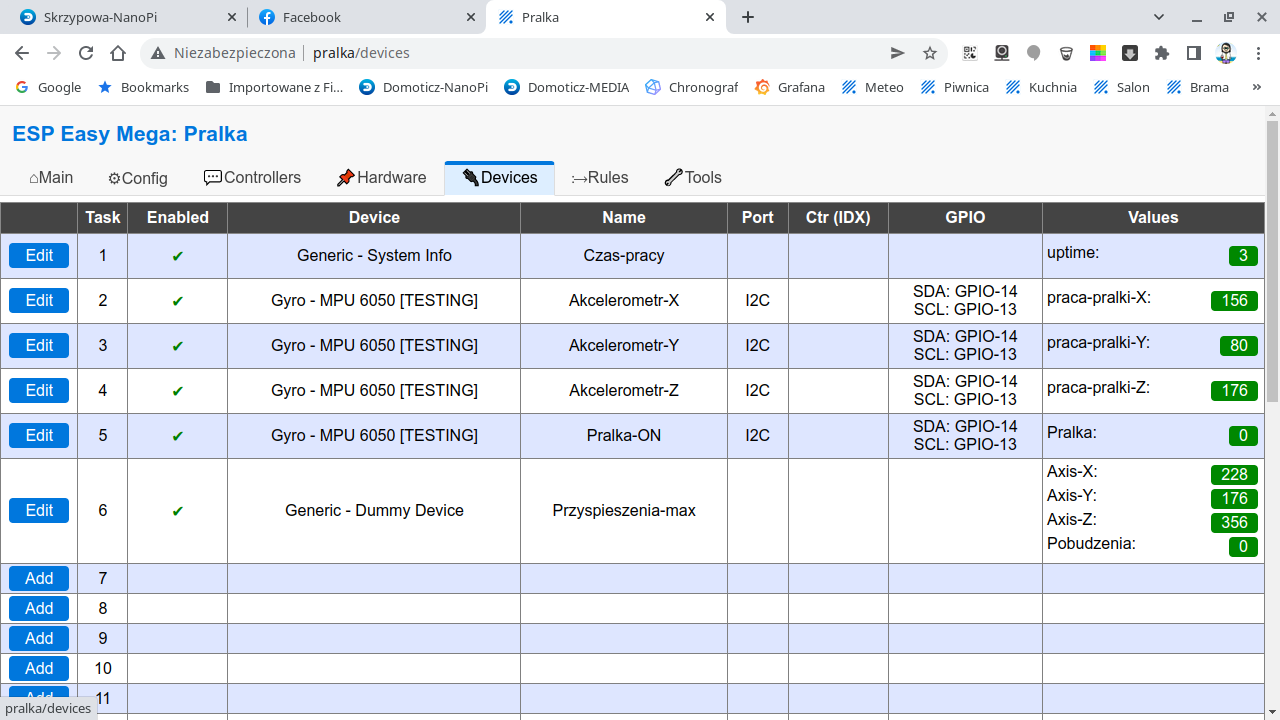Show more bookmarks with double chevron

click(1257, 87)
